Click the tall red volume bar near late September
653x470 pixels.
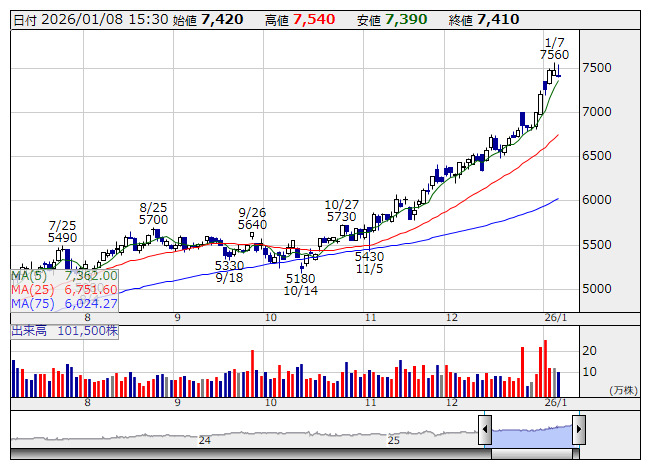[x=252, y=374]
